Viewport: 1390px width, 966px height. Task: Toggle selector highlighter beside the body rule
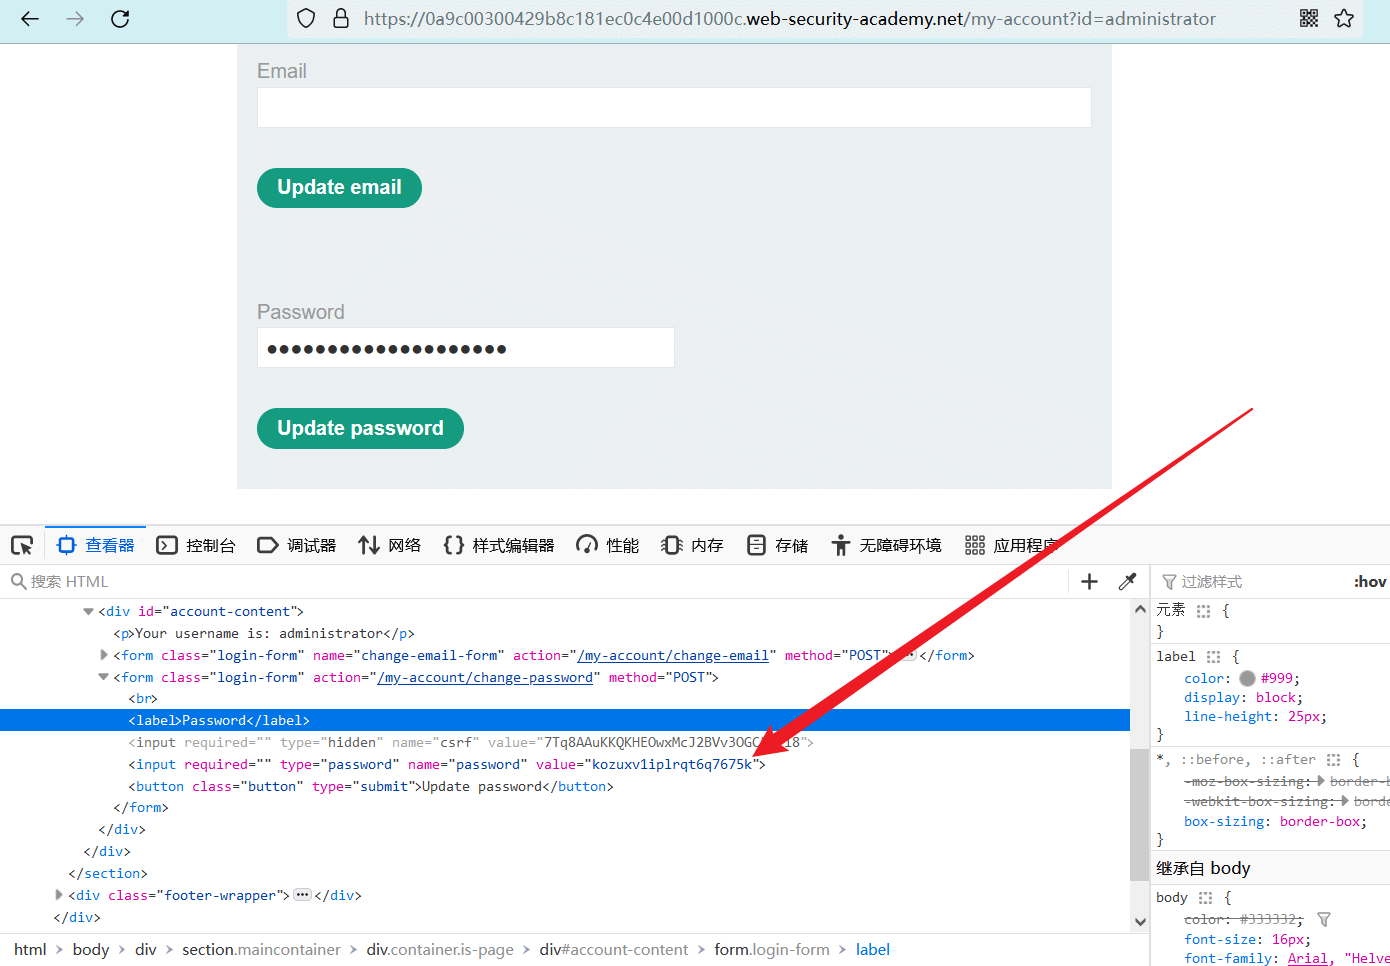pos(1205,898)
